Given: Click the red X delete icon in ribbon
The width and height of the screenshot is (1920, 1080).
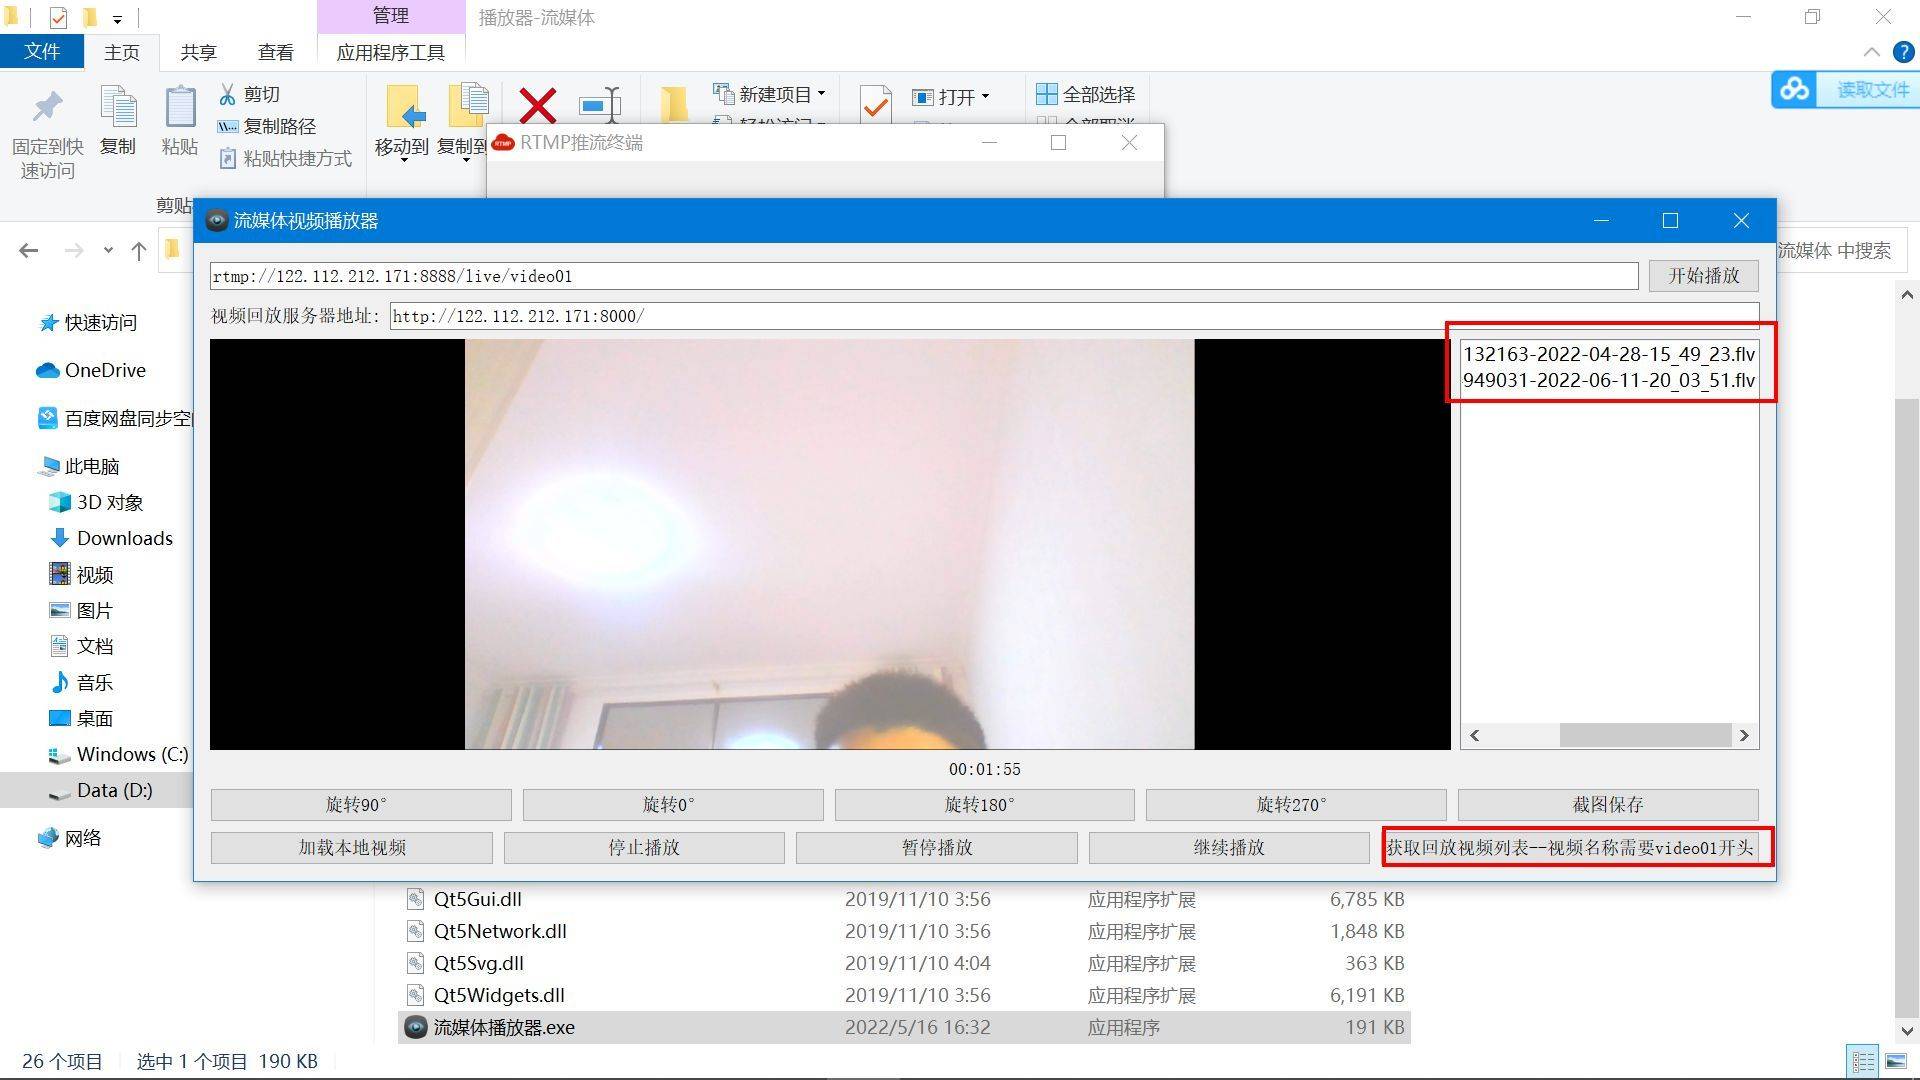Looking at the screenshot, I should (x=537, y=105).
